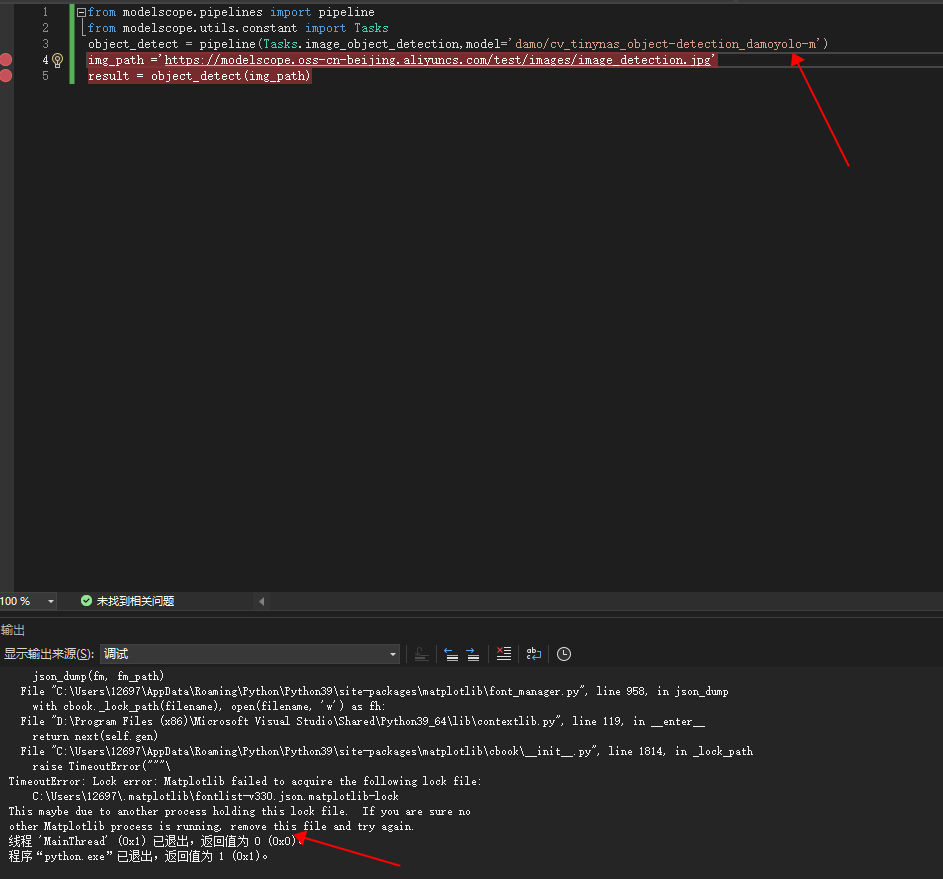Screen dimensions: 943x879
Task: Click the fontlist-v330.json.matplotlib-lock path line
Action: click(215, 796)
